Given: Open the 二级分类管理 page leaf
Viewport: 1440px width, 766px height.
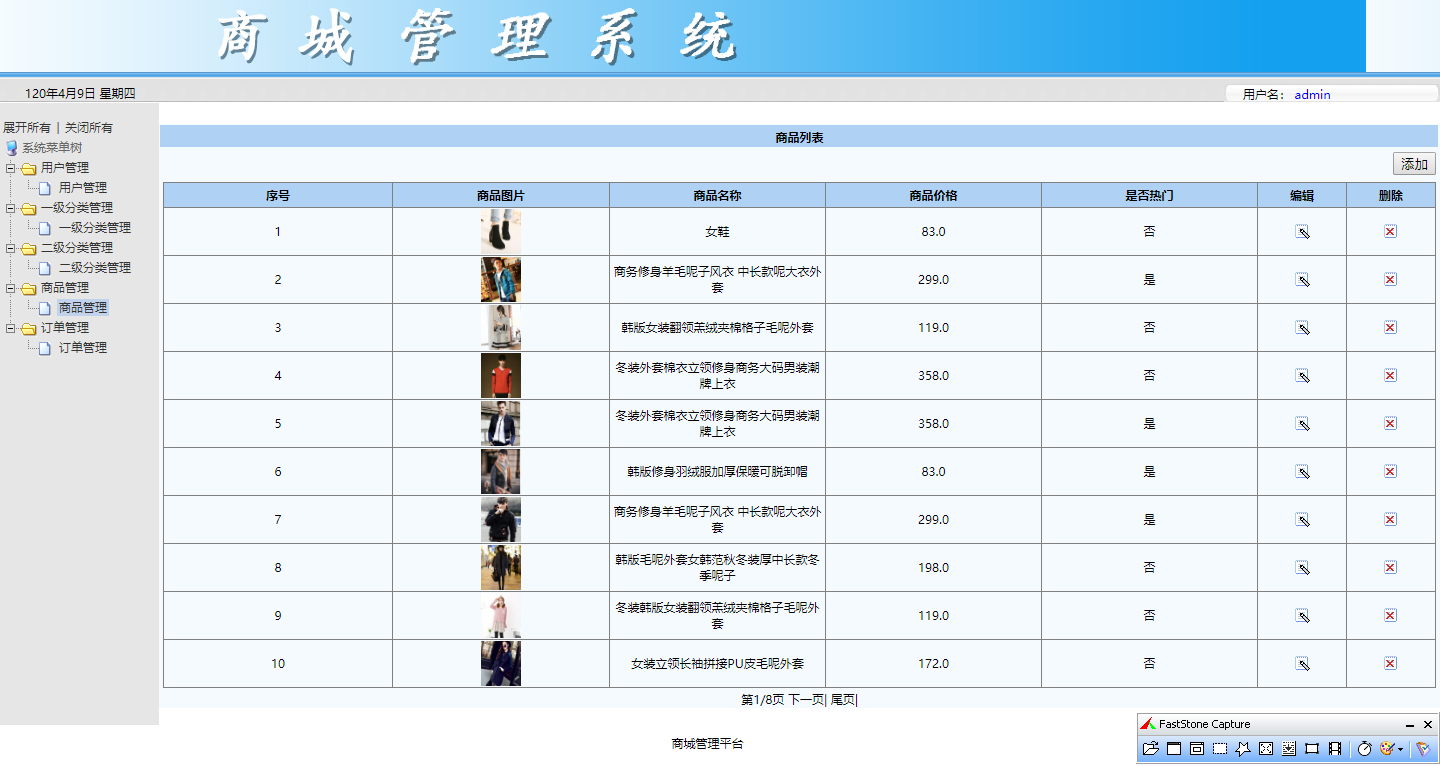Looking at the screenshot, I should click(x=95, y=268).
